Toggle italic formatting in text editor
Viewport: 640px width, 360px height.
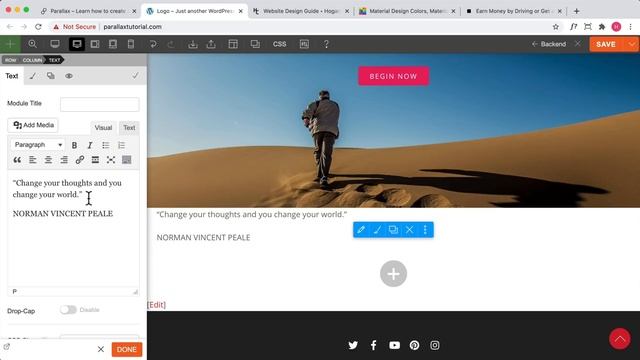pyautogui.click(x=90, y=145)
